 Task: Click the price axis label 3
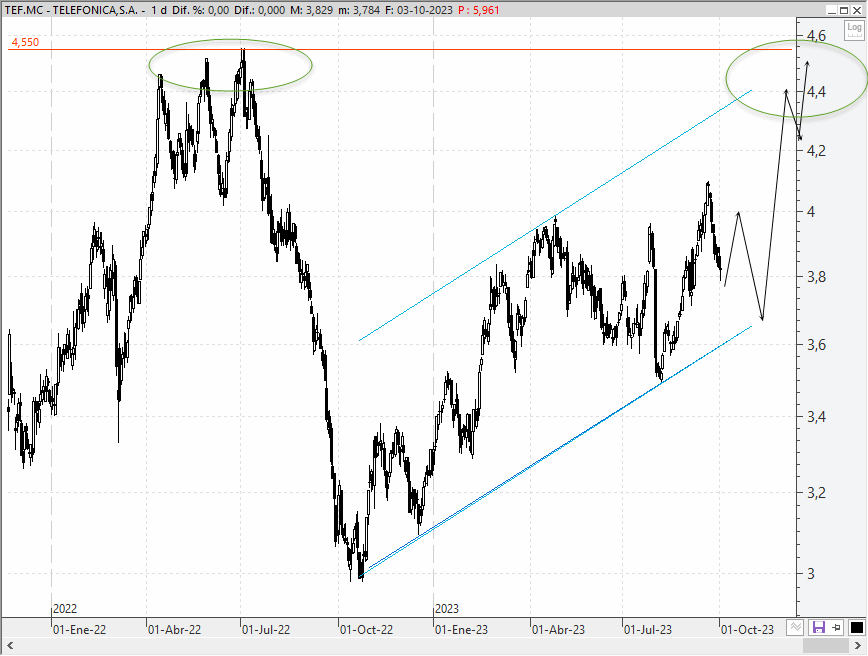811,574
